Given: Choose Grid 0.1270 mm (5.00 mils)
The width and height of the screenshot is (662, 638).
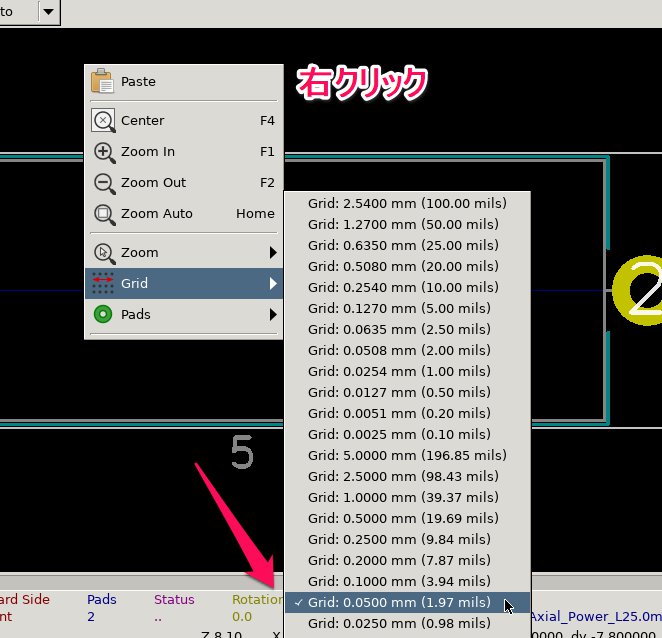Looking at the screenshot, I should 399,309.
